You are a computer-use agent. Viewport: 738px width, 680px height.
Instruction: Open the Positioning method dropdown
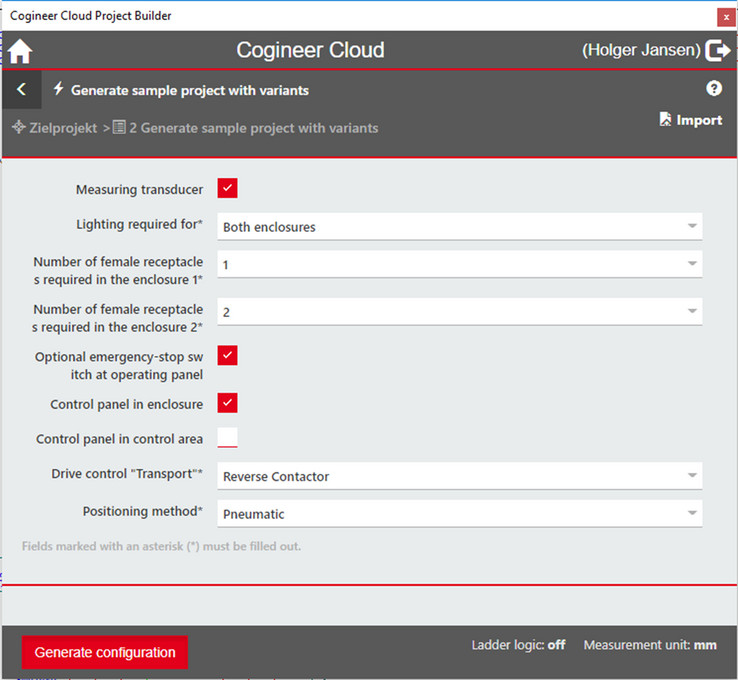(459, 514)
